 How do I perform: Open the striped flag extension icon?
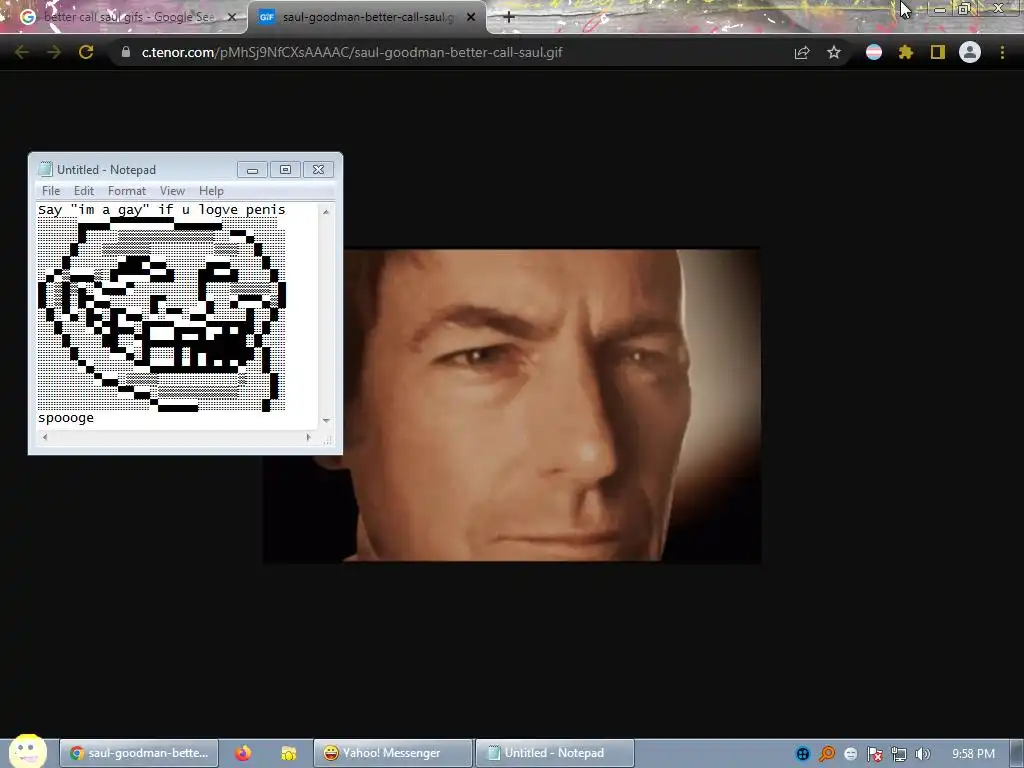[874, 52]
